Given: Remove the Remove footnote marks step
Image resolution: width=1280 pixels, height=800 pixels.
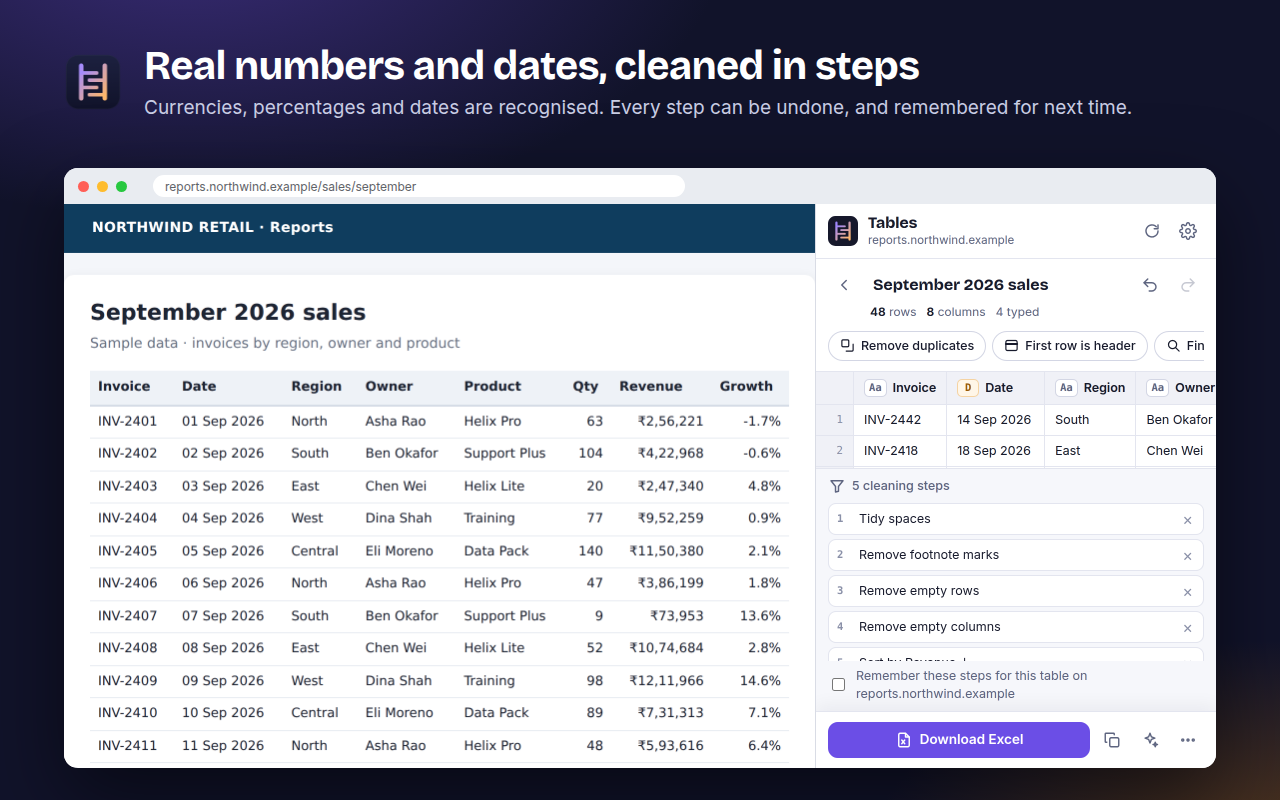Looking at the screenshot, I should click(1187, 556).
